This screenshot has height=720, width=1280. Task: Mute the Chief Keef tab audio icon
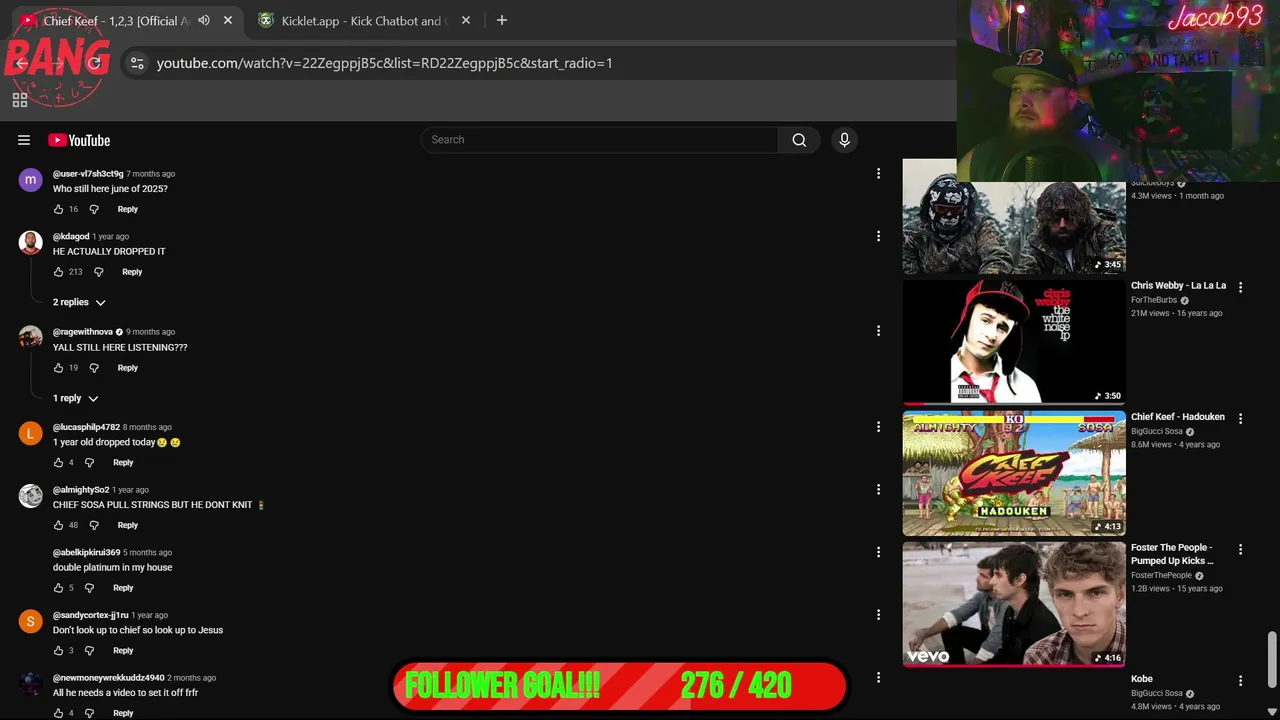tap(204, 20)
